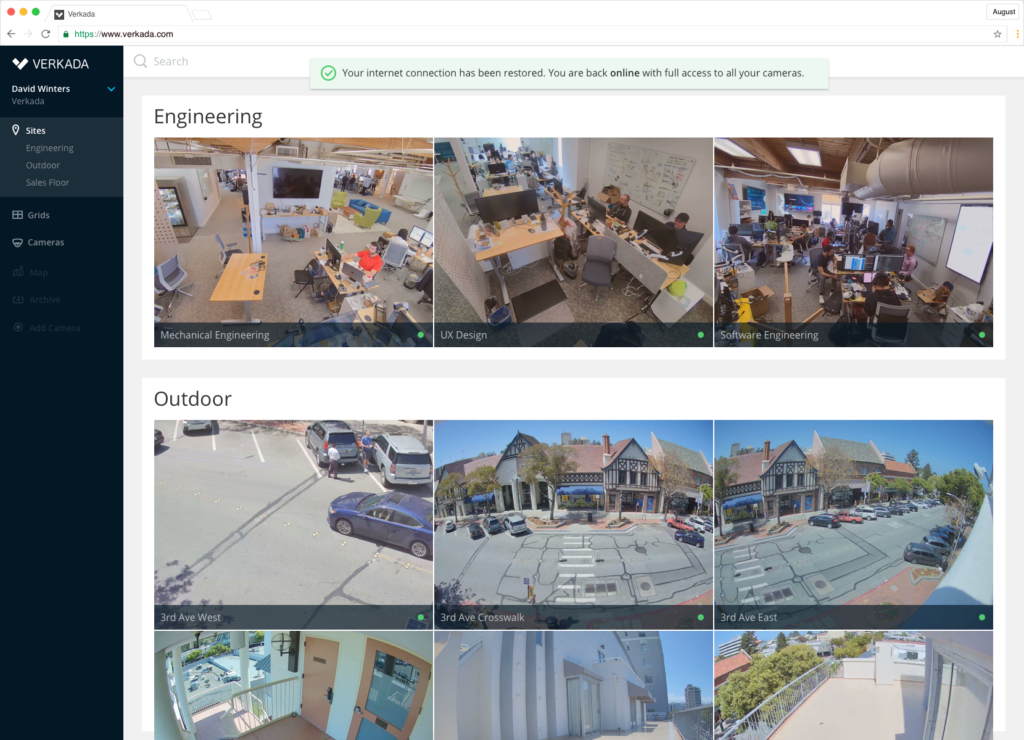Click the 3rd Ave Crosswalk camera label
This screenshot has height=740, width=1024.
[x=482, y=617]
